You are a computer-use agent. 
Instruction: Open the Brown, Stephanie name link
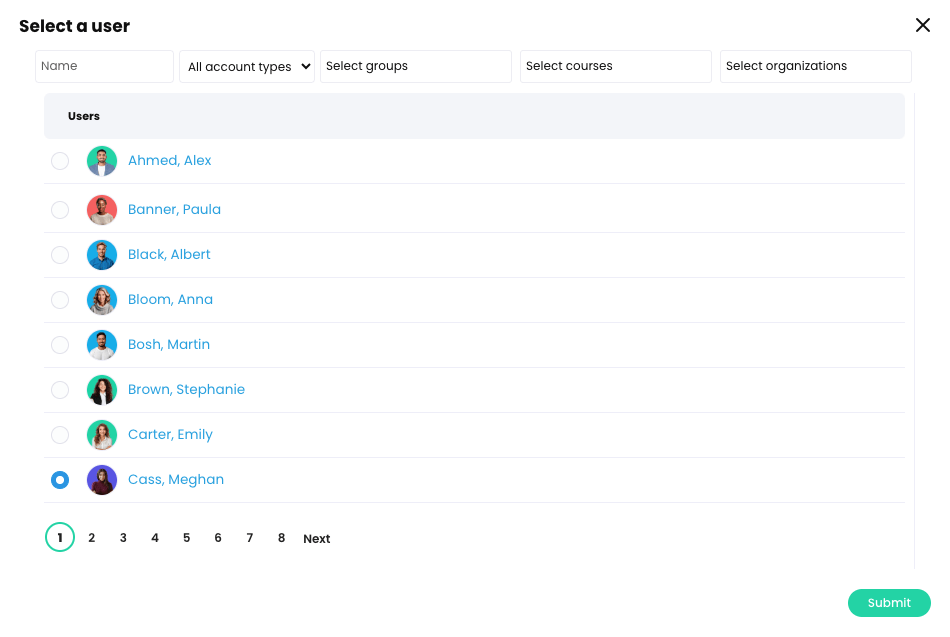187,390
